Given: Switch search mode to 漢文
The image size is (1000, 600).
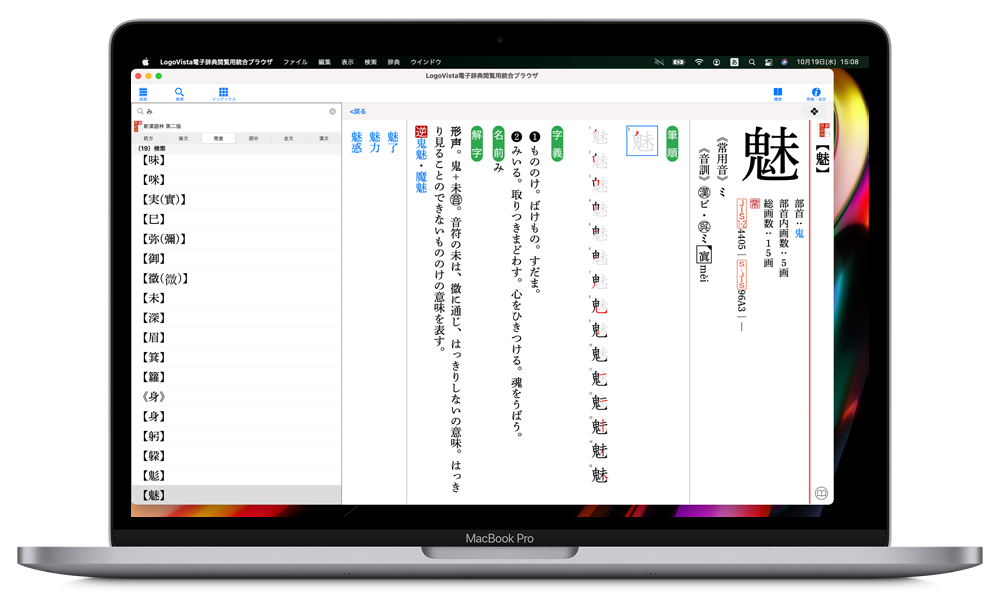Looking at the screenshot, I should (x=323, y=138).
